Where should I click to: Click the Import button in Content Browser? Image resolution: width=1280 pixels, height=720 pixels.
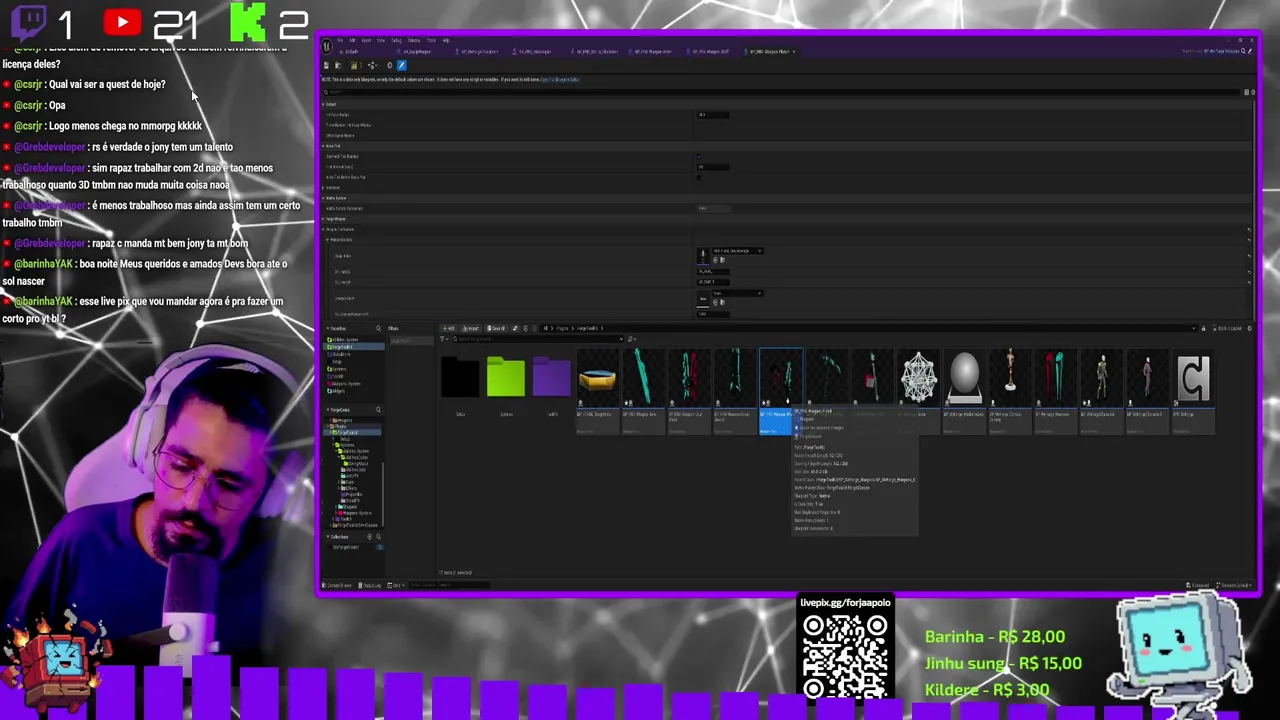(x=471, y=328)
